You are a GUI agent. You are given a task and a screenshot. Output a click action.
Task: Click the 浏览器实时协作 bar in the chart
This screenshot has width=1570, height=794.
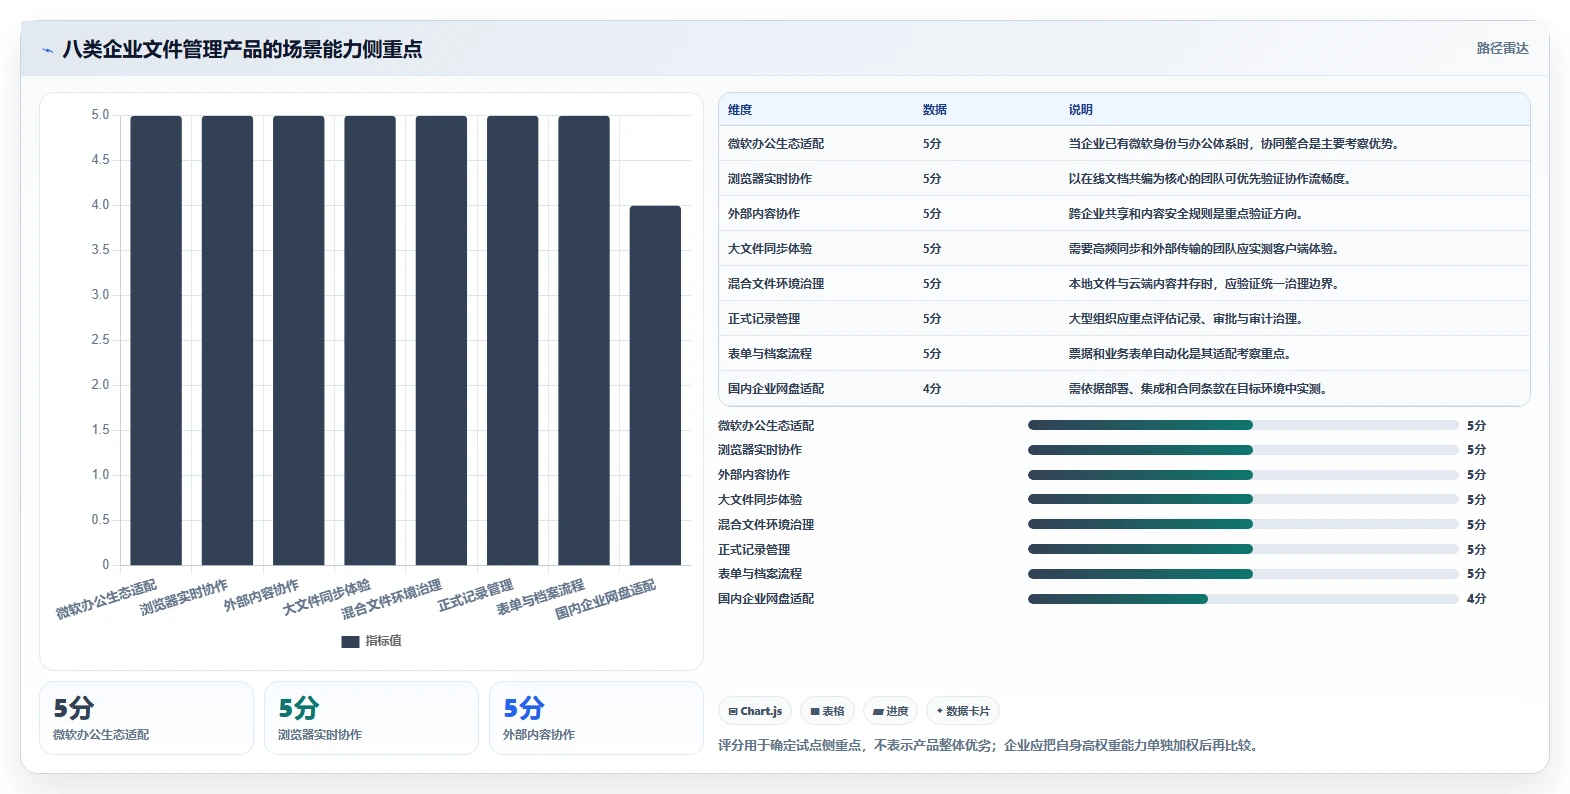(227, 340)
